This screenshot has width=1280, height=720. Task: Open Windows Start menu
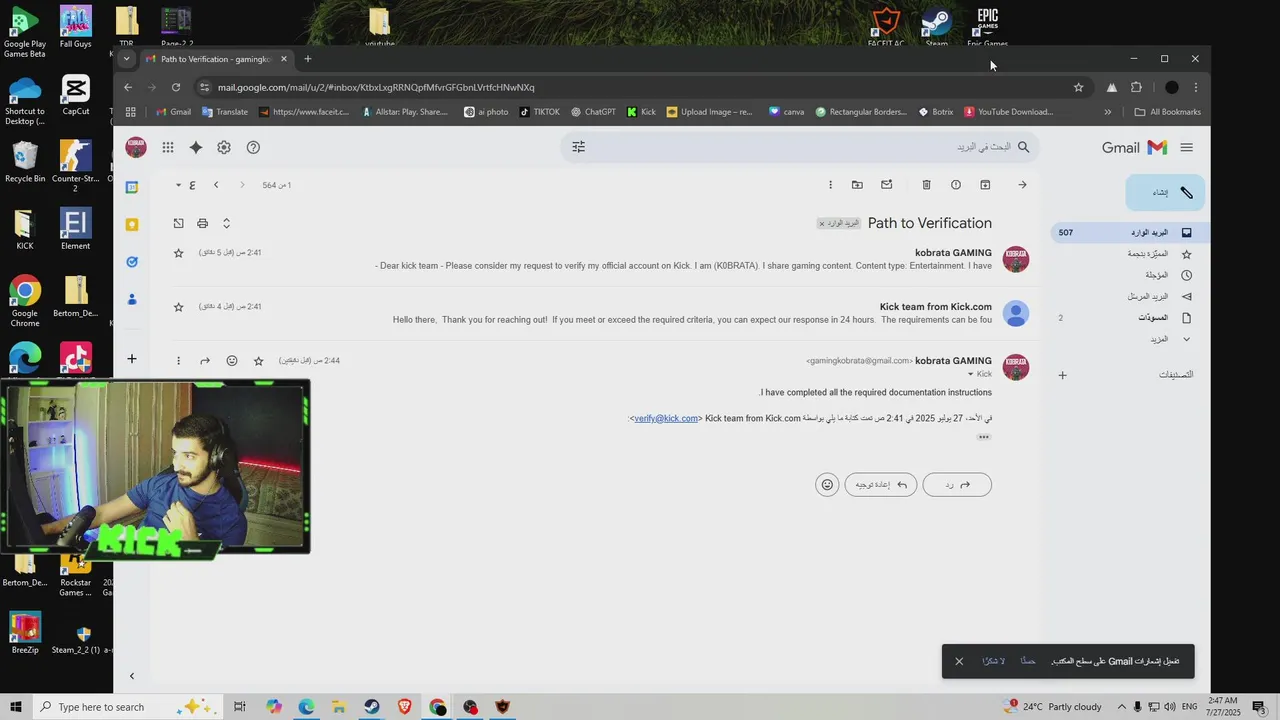[x=15, y=707]
